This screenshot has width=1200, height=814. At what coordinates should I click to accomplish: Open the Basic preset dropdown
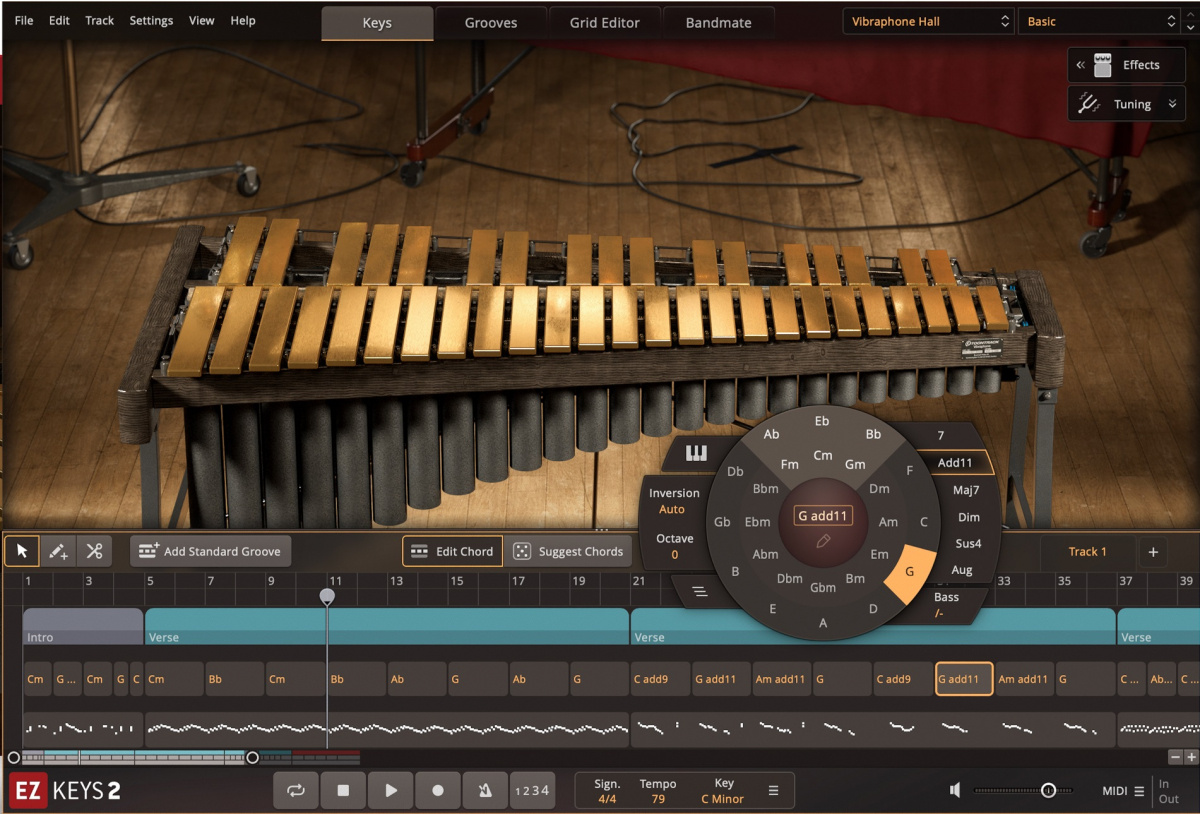tap(1100, 20)
